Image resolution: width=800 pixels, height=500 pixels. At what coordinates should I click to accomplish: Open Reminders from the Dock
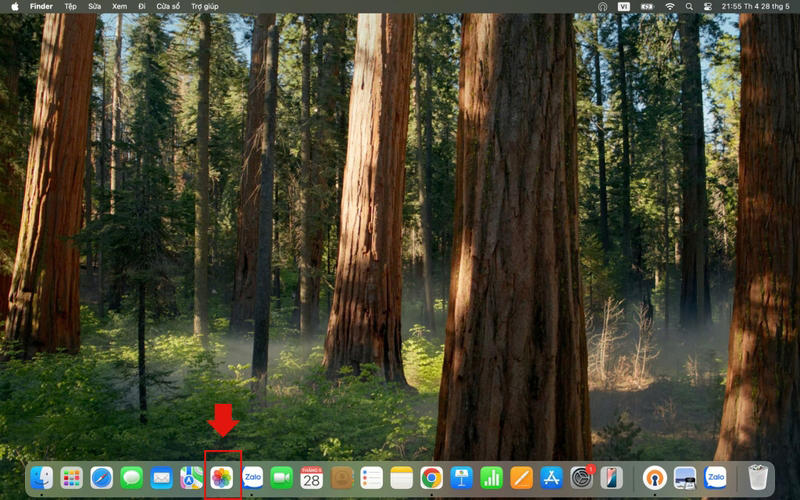[x=371, y=478]
